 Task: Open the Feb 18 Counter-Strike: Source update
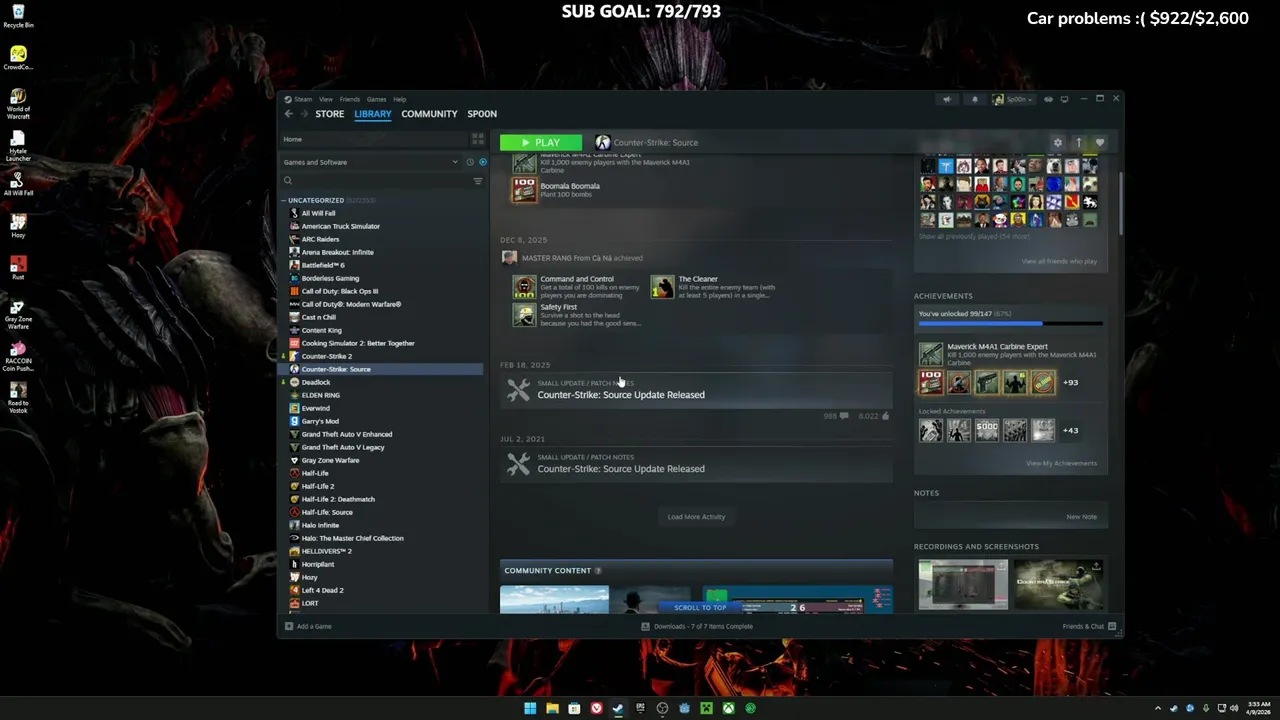click(696, 390)
